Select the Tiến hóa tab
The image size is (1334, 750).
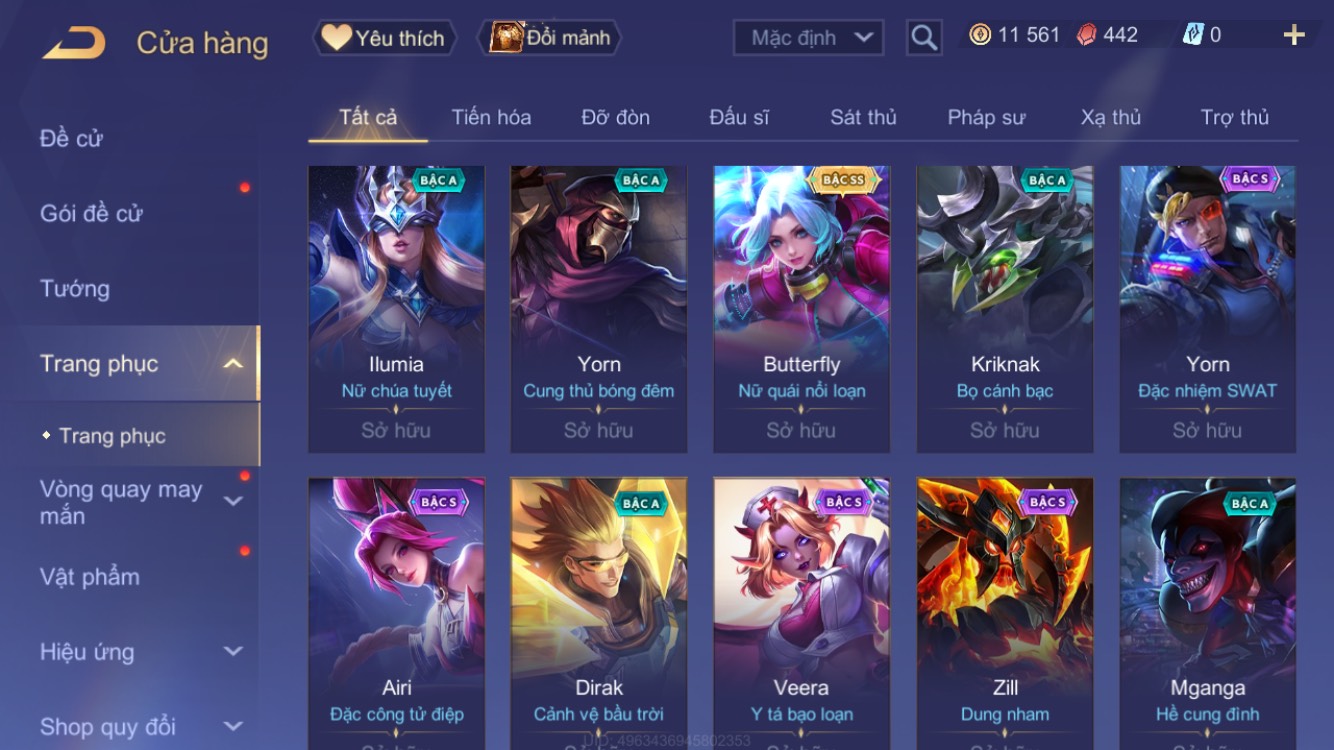[491, 117]
